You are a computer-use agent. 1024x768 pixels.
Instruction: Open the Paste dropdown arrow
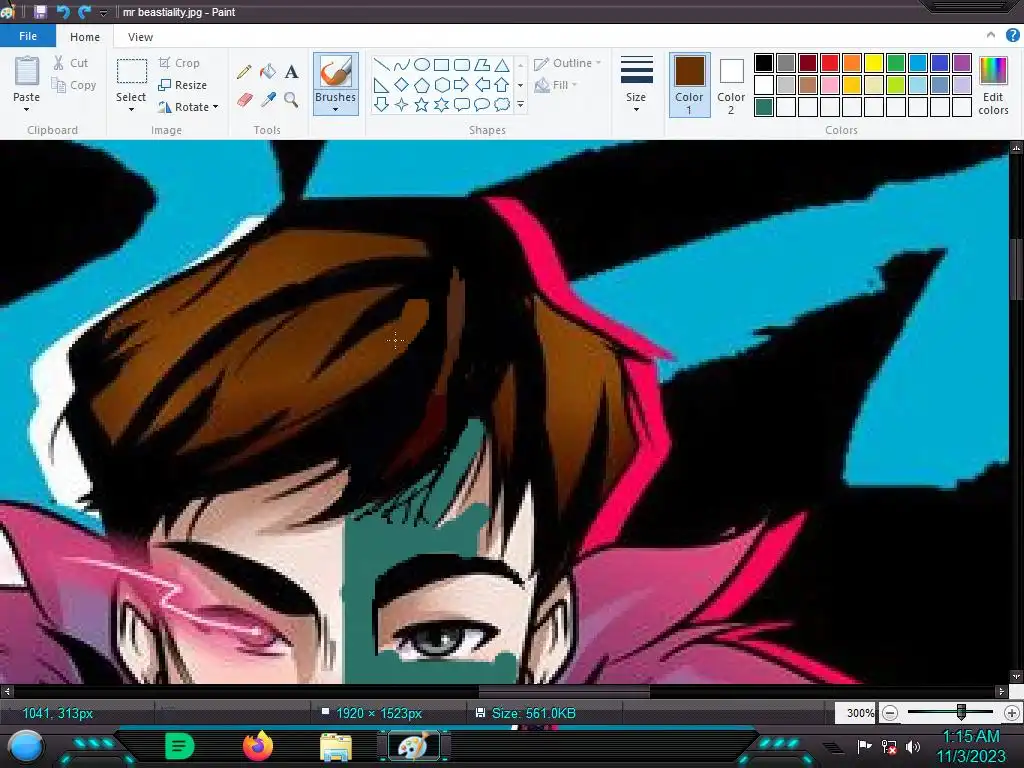[26, 110]
